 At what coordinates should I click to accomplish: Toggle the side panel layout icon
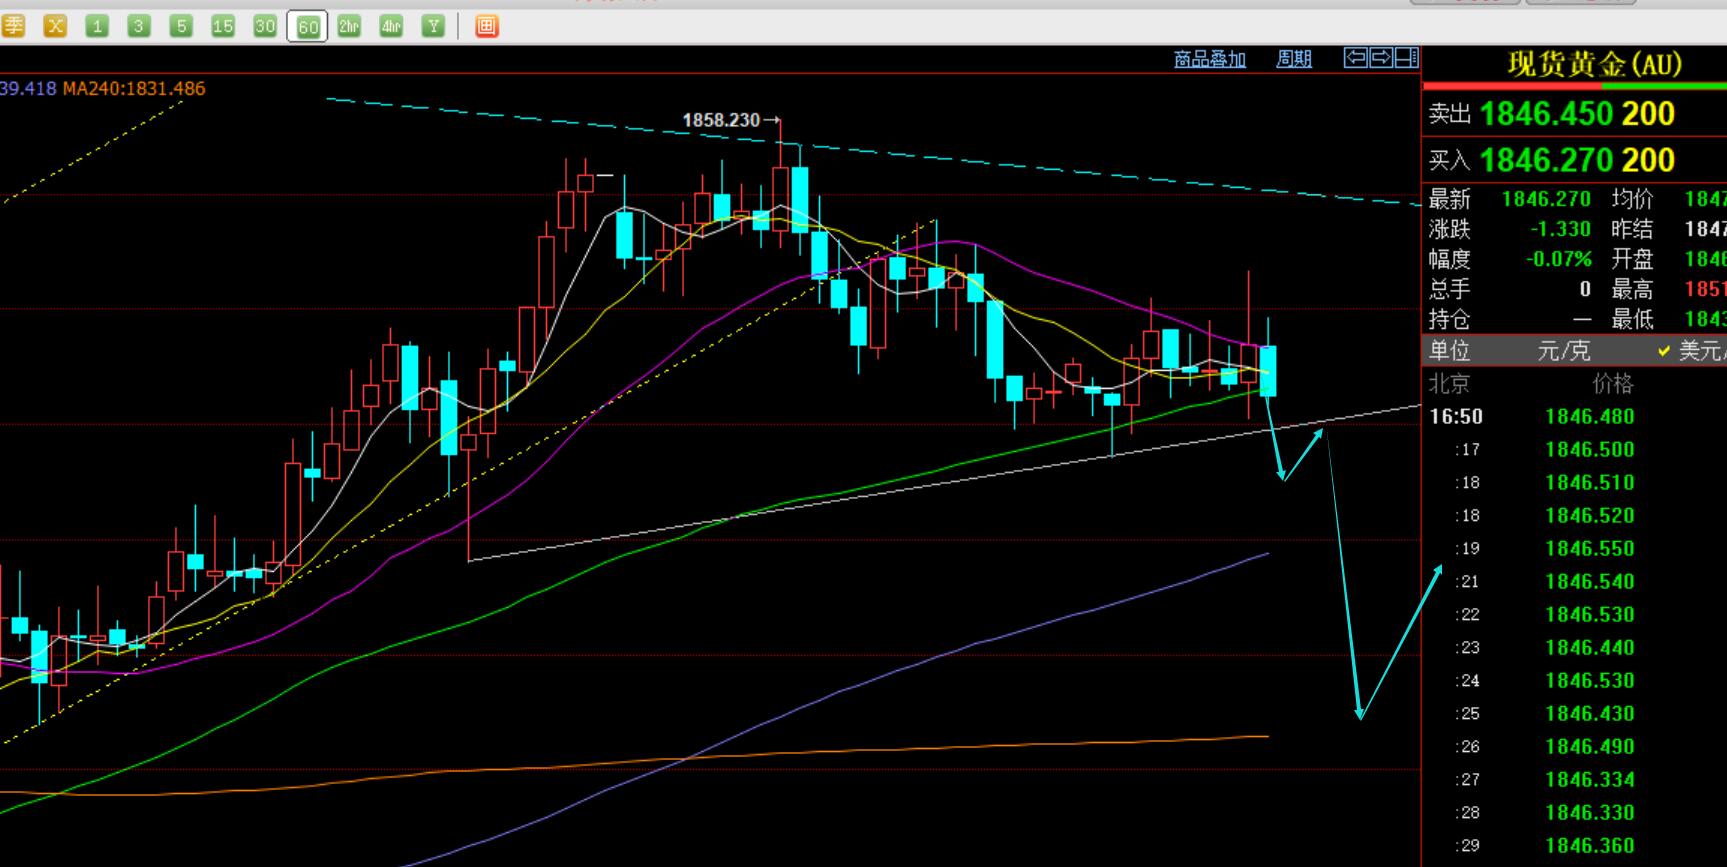point(1406,58)
